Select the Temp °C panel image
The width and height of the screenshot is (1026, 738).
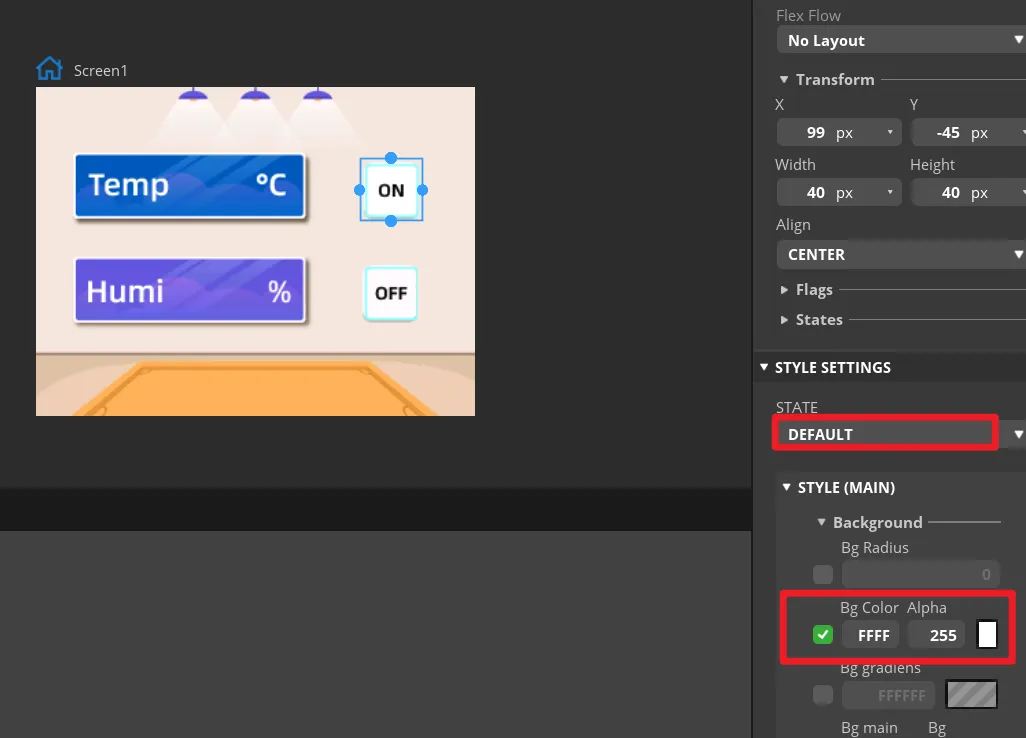coord(189,186)
